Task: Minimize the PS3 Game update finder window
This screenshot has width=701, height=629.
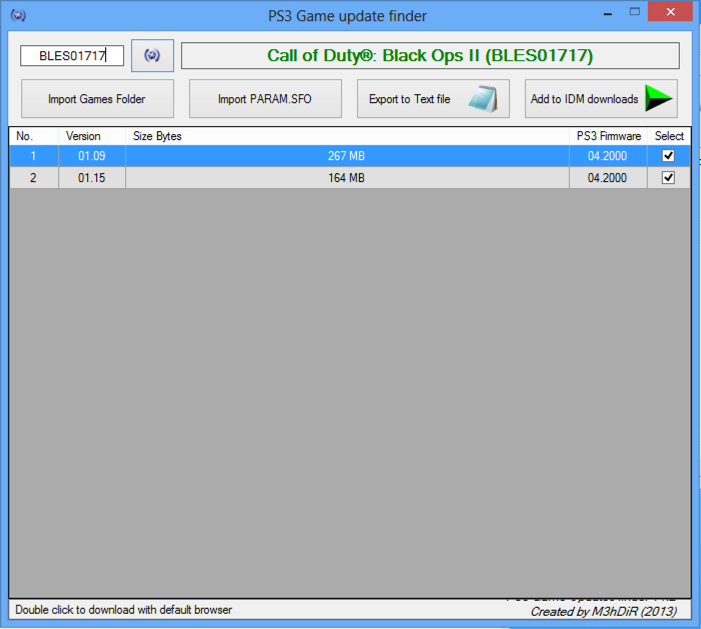Action: click(608, 13)
